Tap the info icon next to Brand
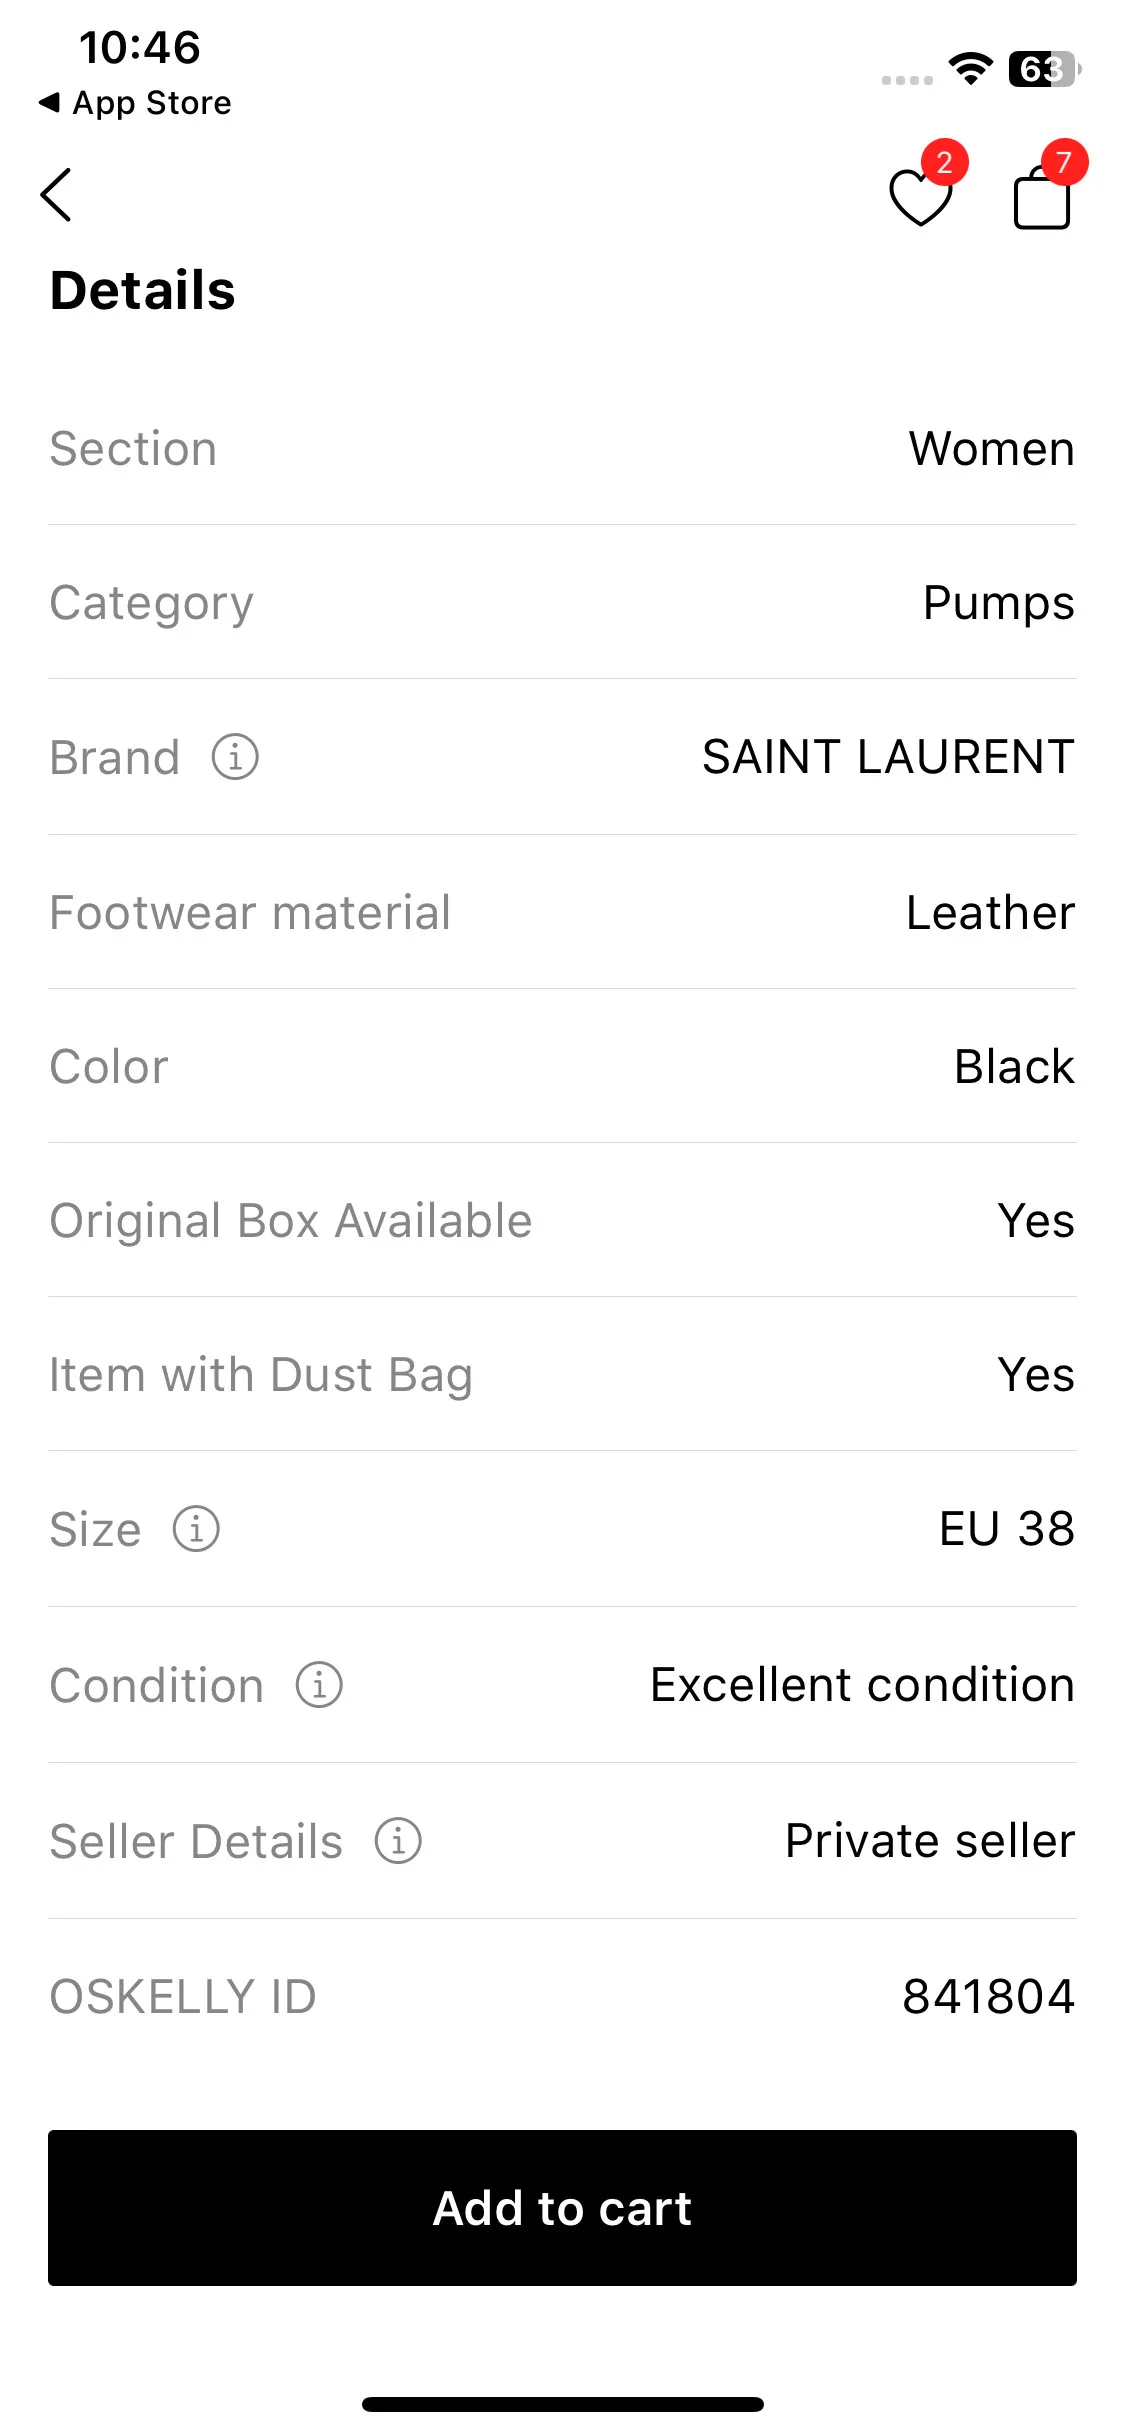The height and width of the screenshot is (2436, 1125). click(x=235, y=757)
